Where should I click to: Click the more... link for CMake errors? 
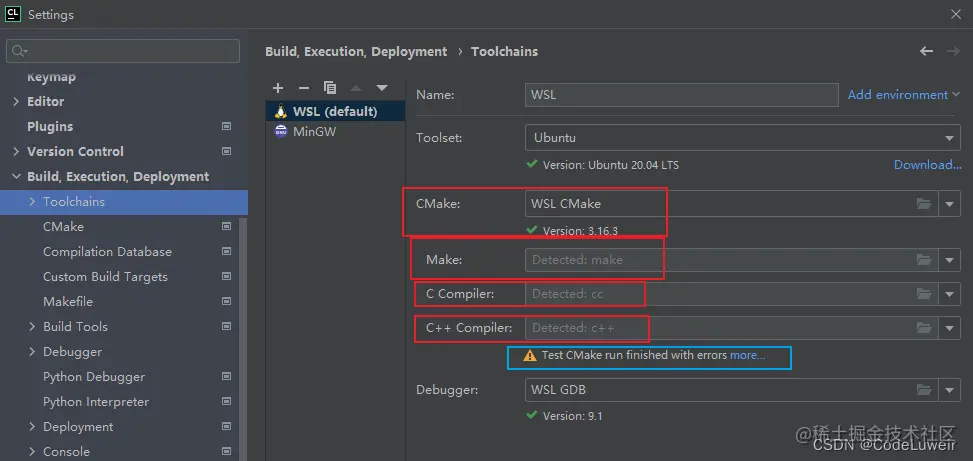pyautogui.click(x=748, y=356)
